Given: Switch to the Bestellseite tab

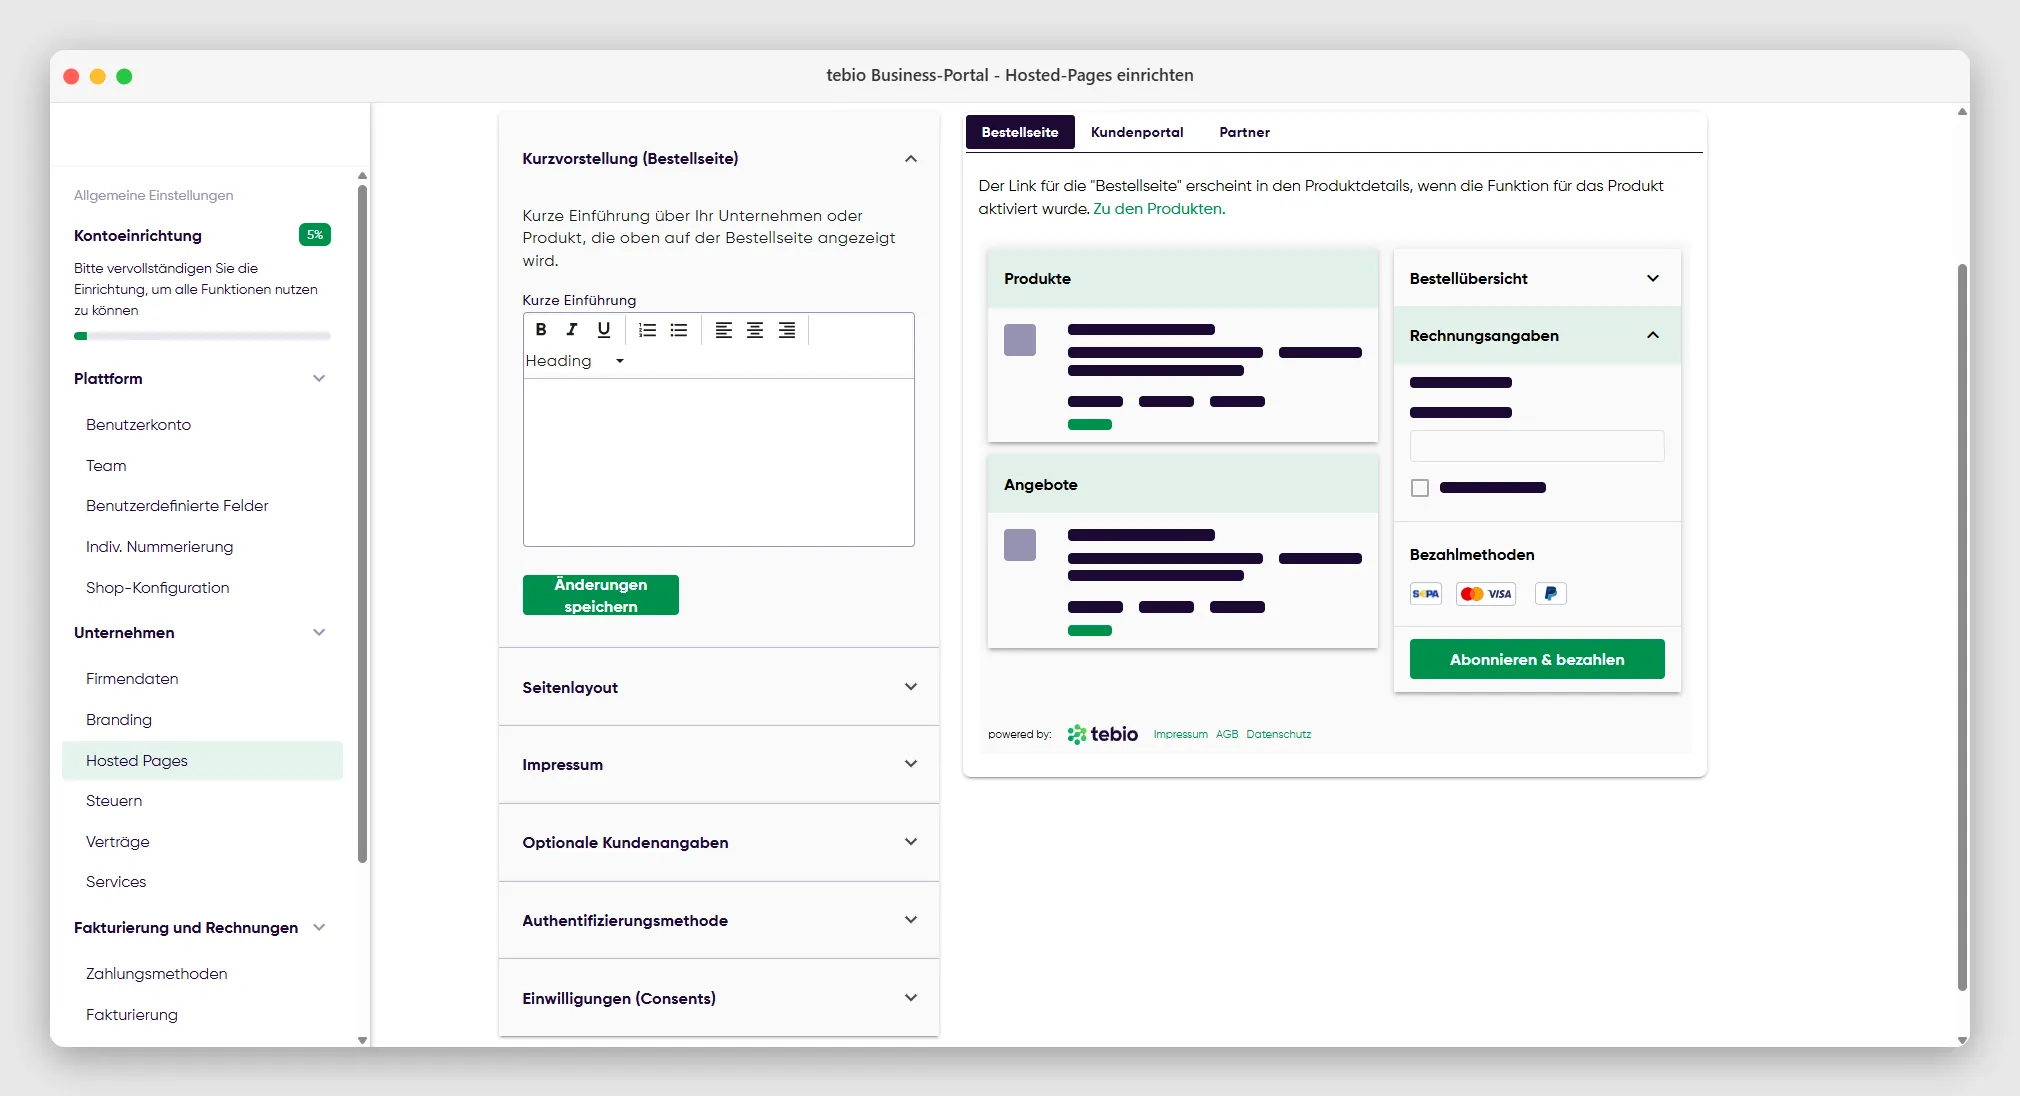Looking at the screenshot, I should [1020, 132].
